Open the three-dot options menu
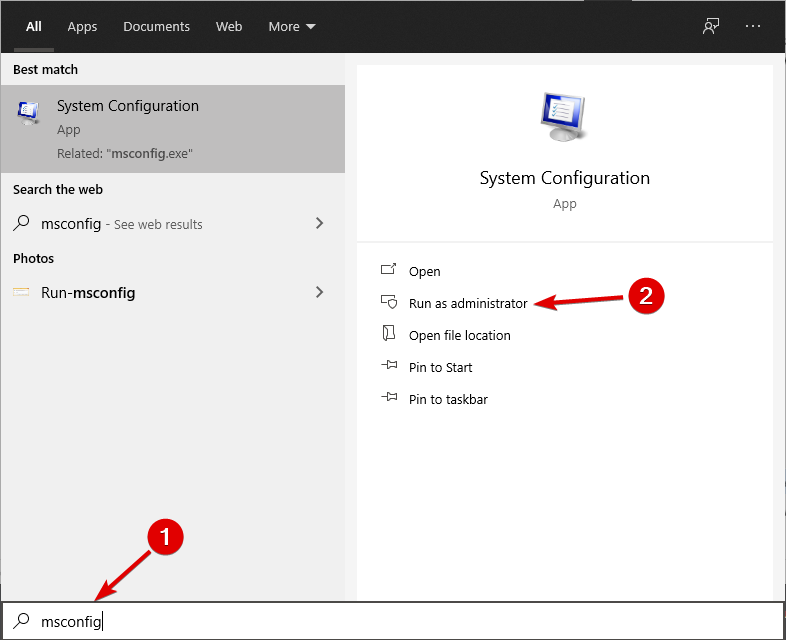This screenshot has width=786, height=640. [754, 27]
